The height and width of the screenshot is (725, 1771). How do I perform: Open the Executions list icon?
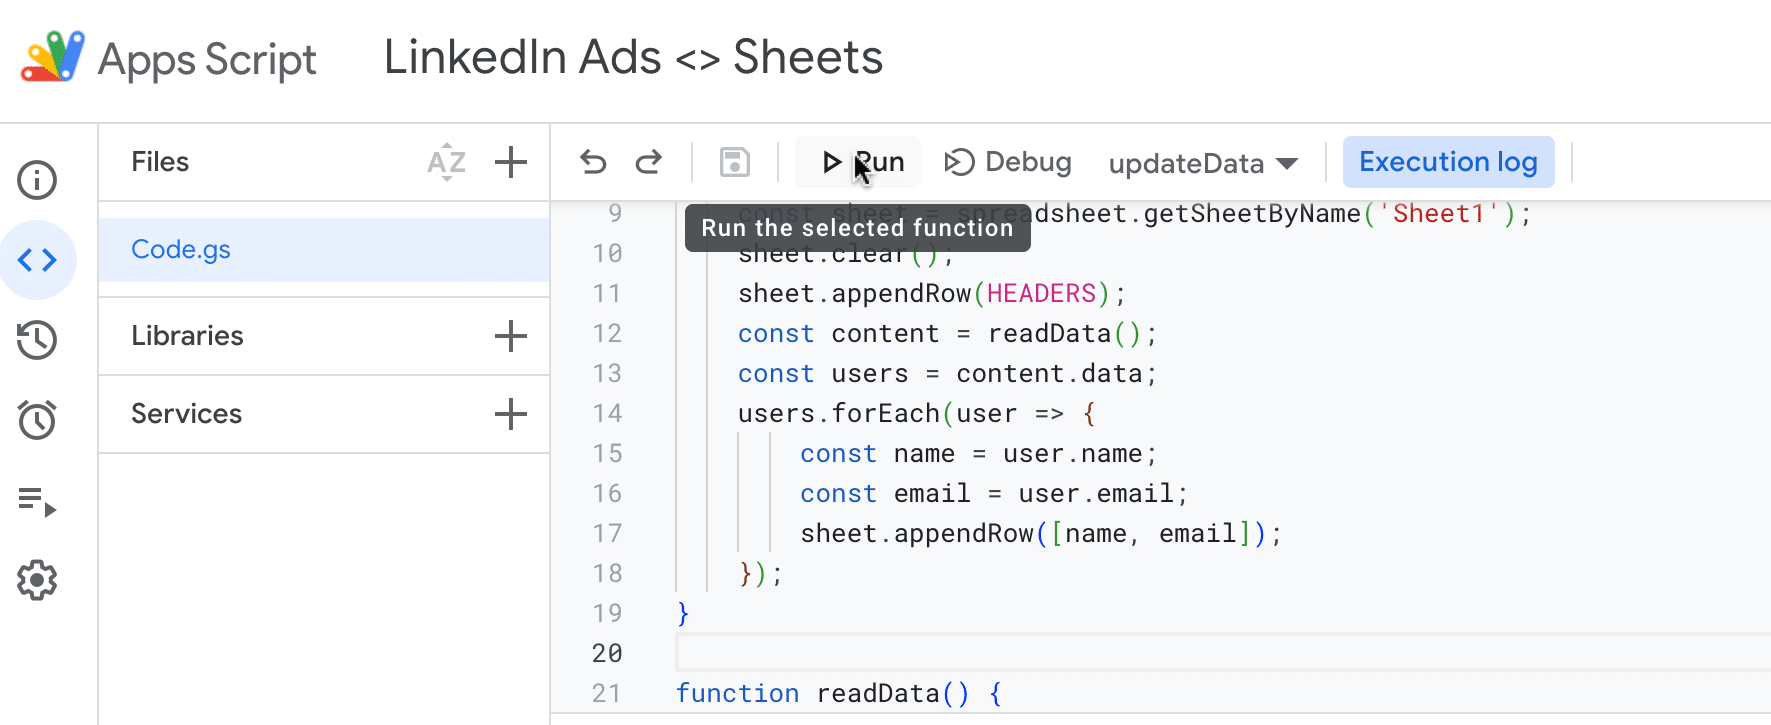(37, 501)
